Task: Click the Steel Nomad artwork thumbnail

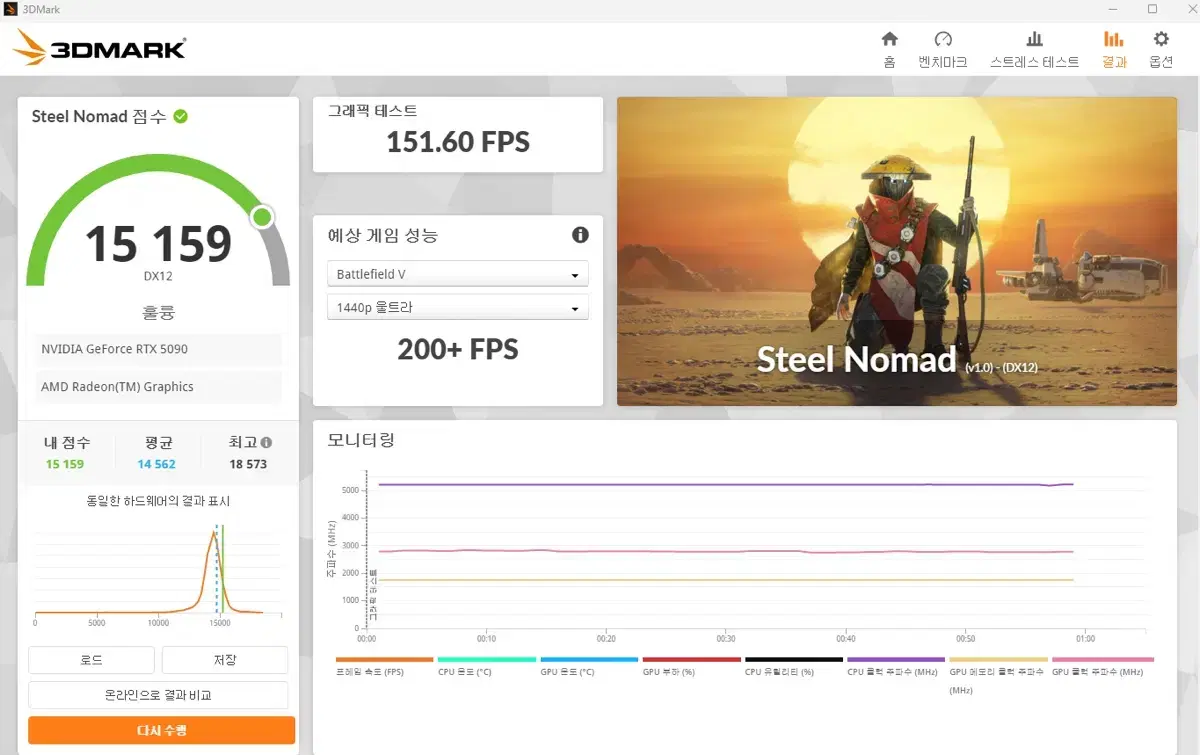Action: pyautogui.click(x=897, y=251)
